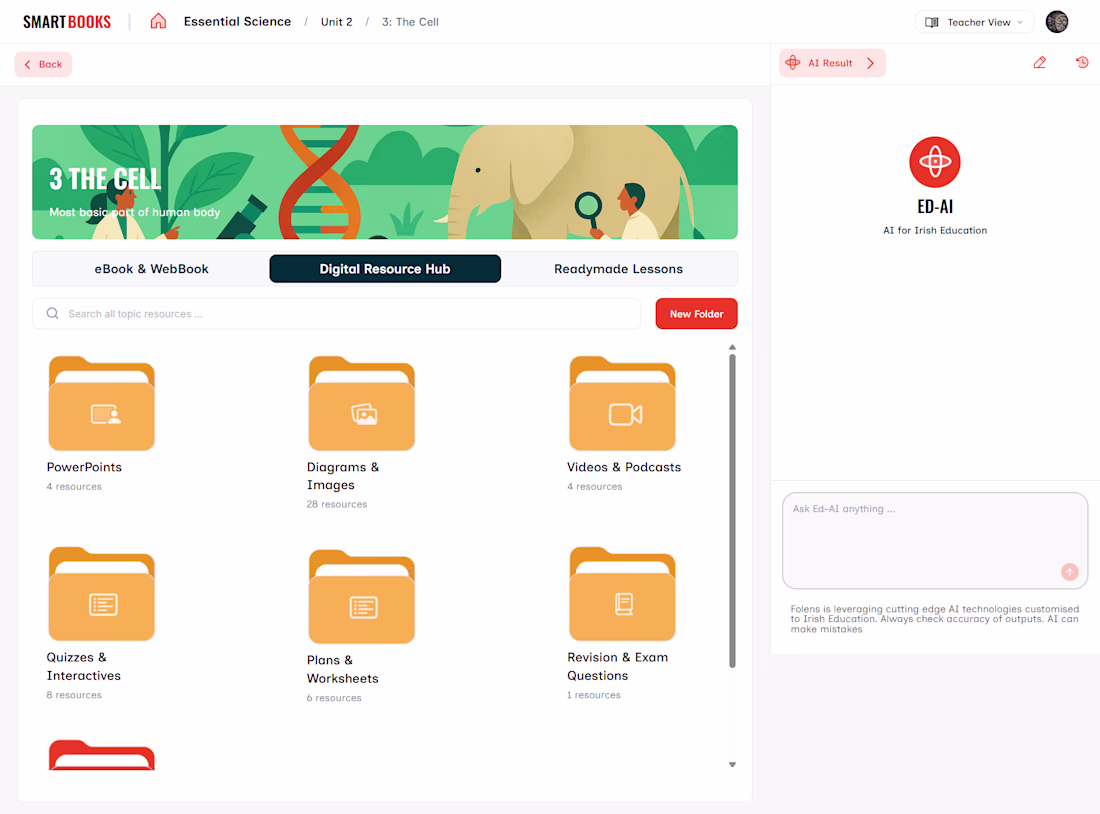The height and width of the screenshot is (814, 1100).
Task: Send the Ed-AI message with arrow button
Action: pos(1069,572)
